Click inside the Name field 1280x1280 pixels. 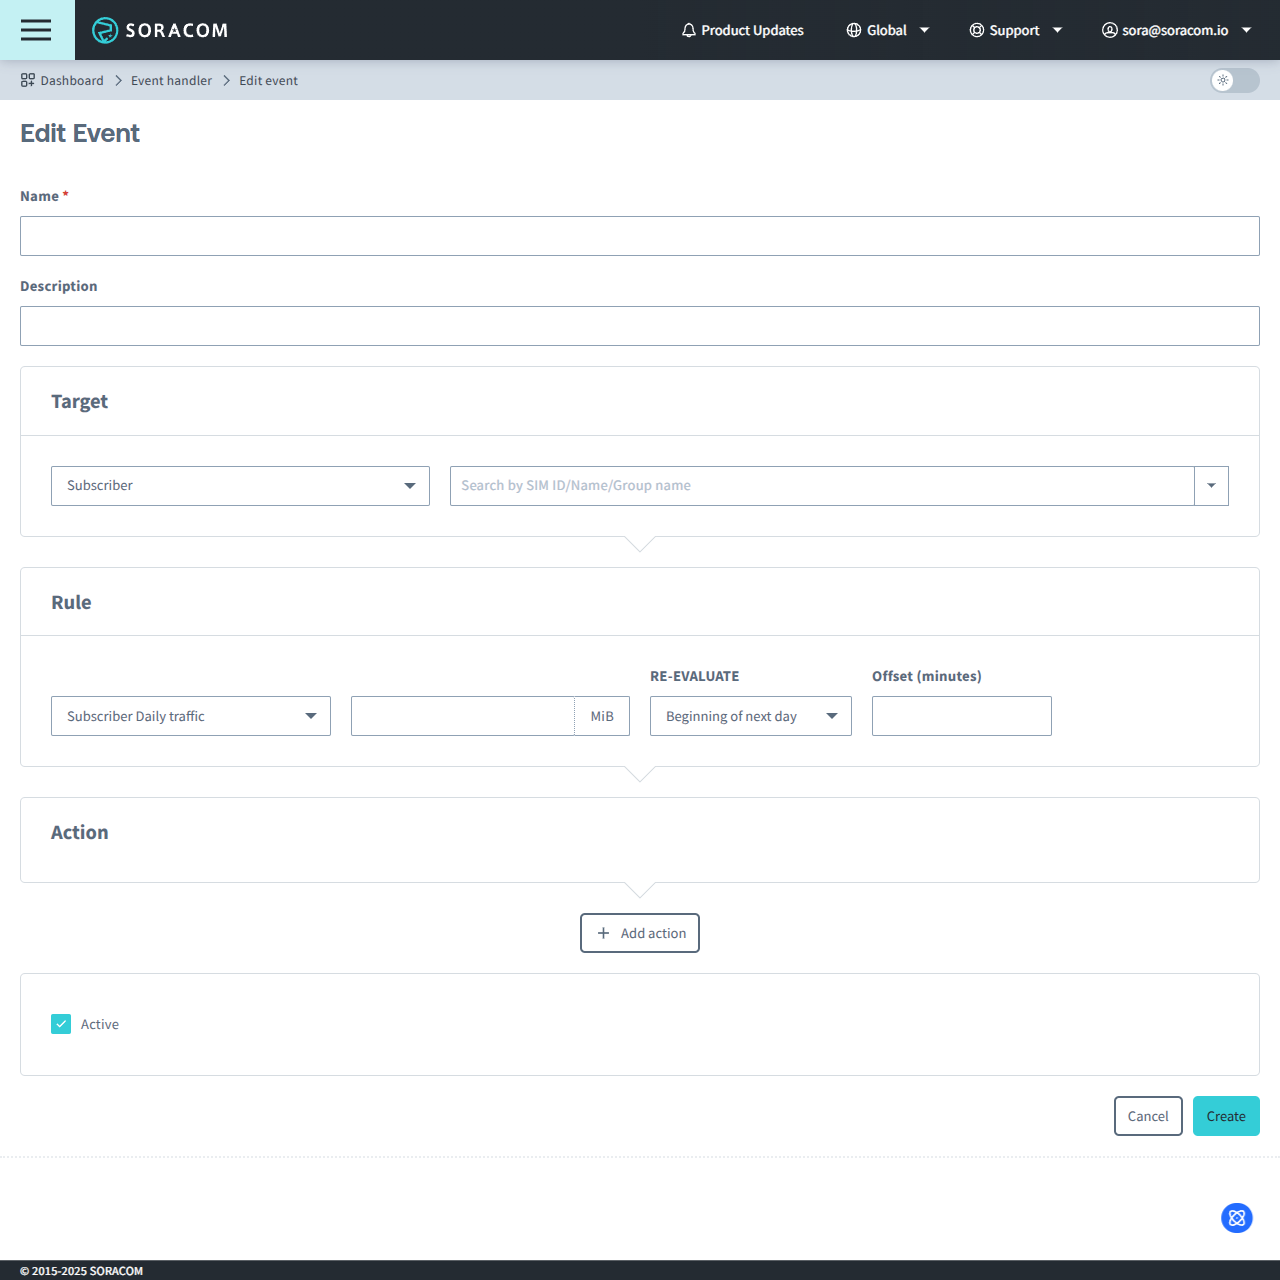pyautogui.click(x=640, y=236)
